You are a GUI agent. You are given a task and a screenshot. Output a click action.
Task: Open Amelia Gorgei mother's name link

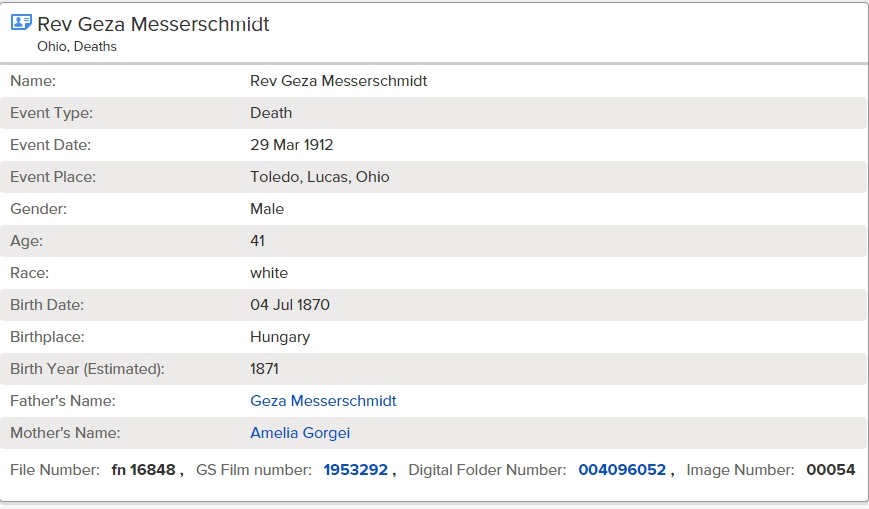(x=300, y=433)
